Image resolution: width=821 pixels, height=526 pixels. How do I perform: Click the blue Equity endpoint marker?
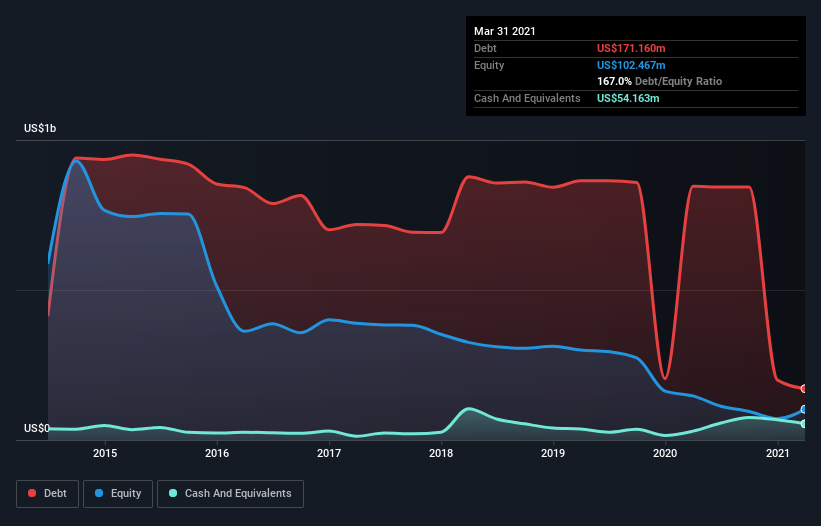[x=804, y=409]
